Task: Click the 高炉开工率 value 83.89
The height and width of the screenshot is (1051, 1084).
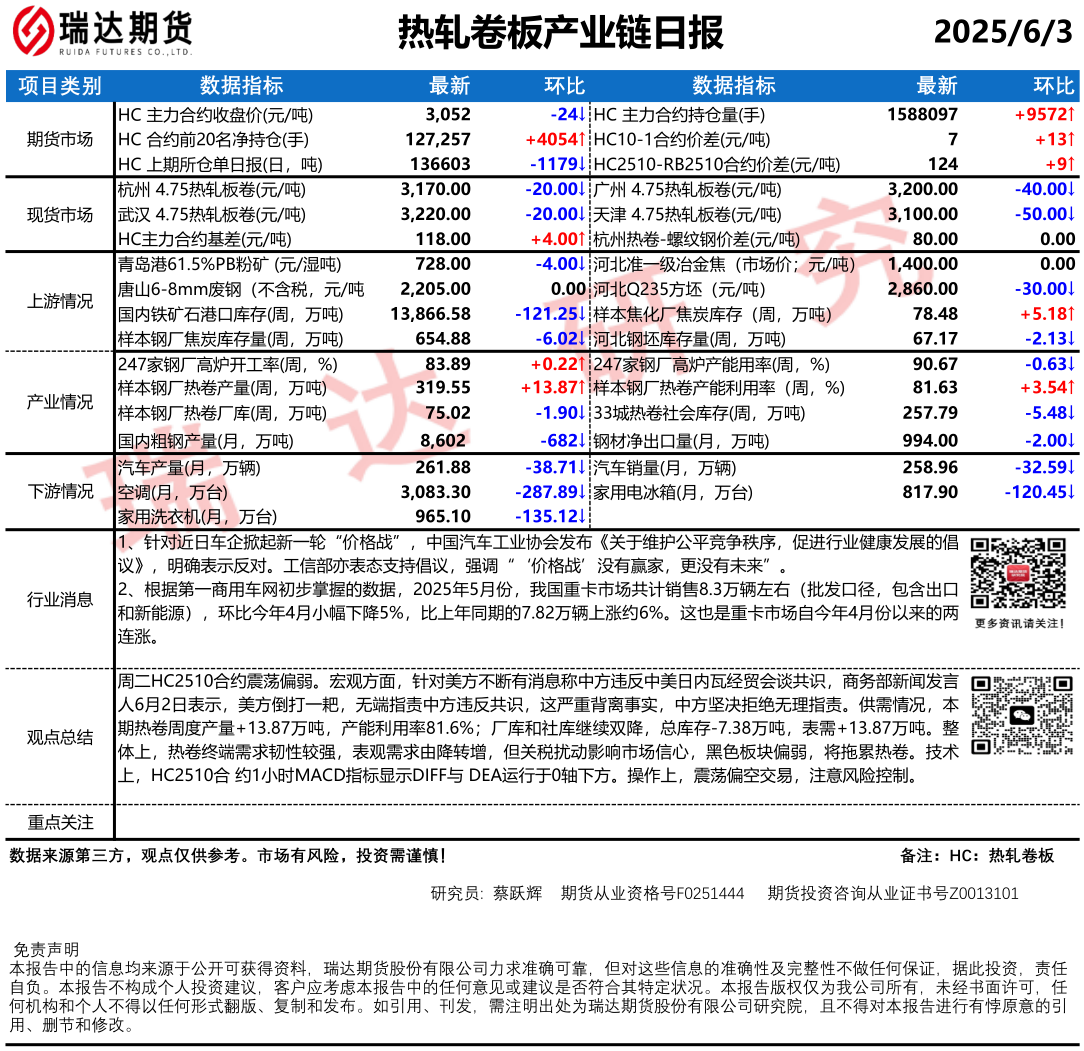Action: pos(448,364)
